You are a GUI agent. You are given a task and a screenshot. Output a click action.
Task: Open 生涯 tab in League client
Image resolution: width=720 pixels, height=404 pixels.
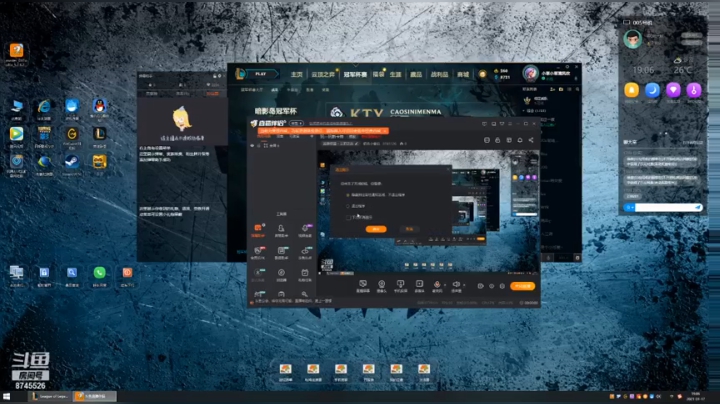[395, 74]
